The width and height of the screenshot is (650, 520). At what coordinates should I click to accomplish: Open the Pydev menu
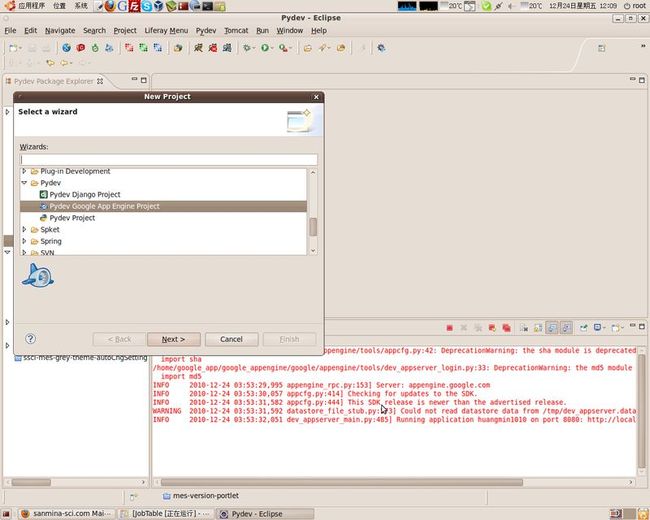[206, 31]
